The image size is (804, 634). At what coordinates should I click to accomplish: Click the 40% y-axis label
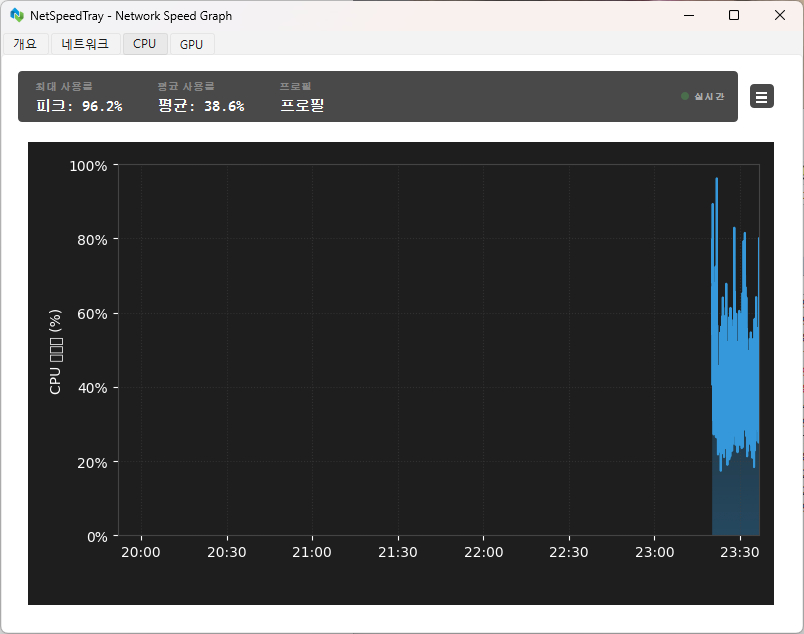(92, 388)
